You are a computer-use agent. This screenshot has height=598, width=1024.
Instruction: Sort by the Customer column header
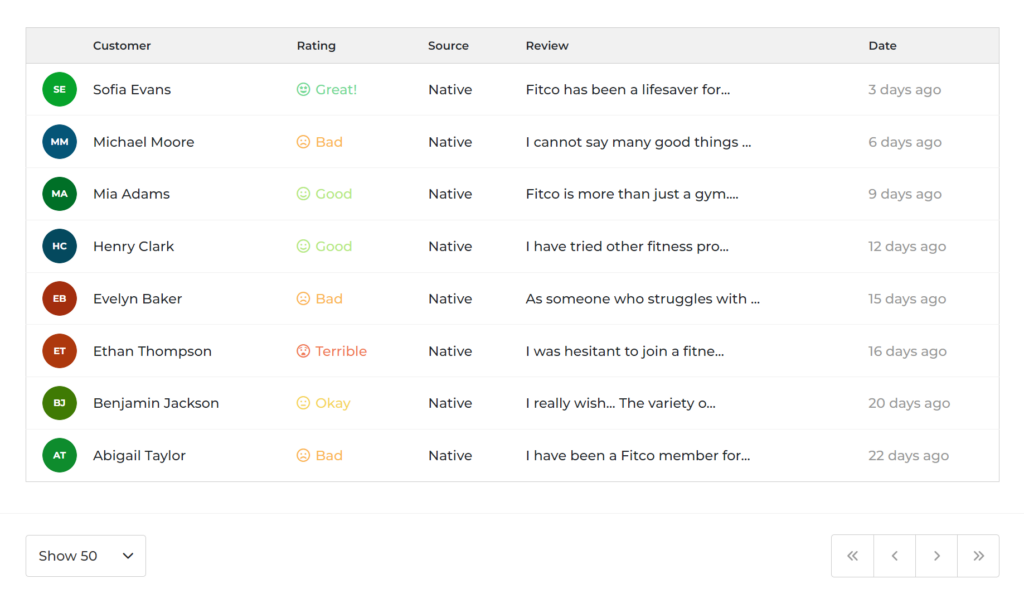tap(121, 46)
